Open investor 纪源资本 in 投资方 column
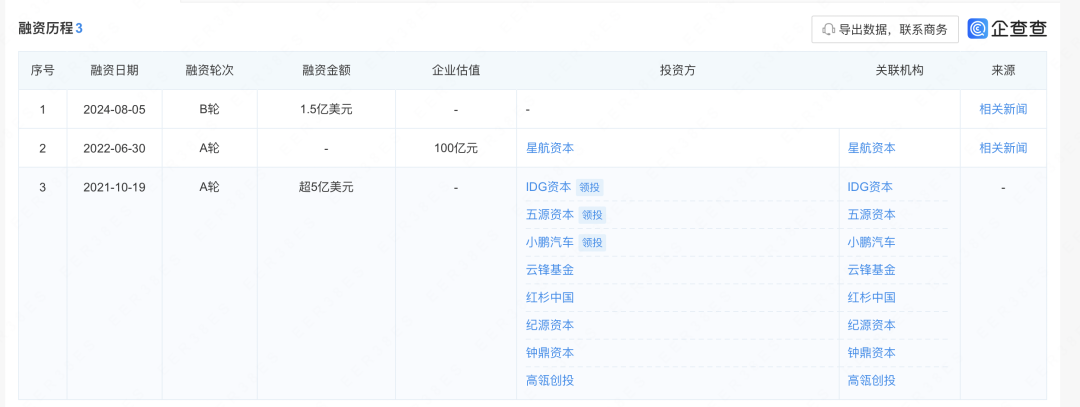 550,324
